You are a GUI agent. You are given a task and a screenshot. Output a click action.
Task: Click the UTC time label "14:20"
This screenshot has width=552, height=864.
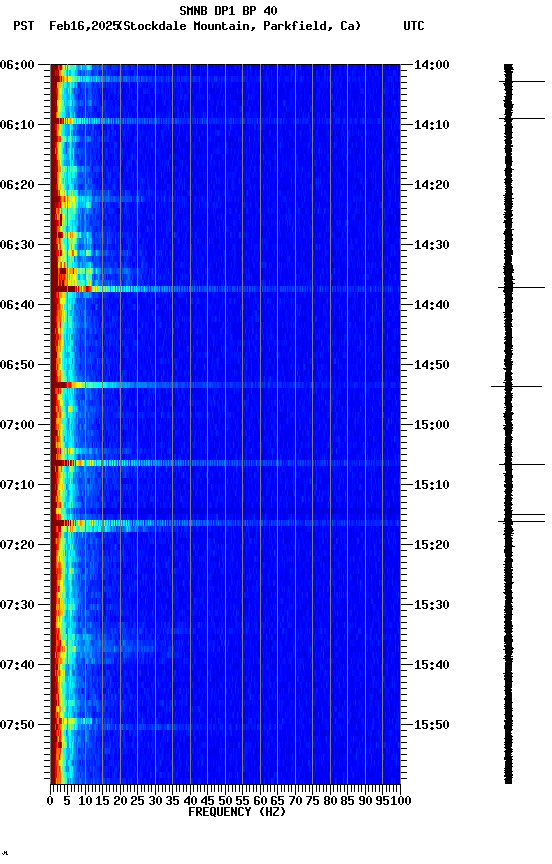point(431,185)
